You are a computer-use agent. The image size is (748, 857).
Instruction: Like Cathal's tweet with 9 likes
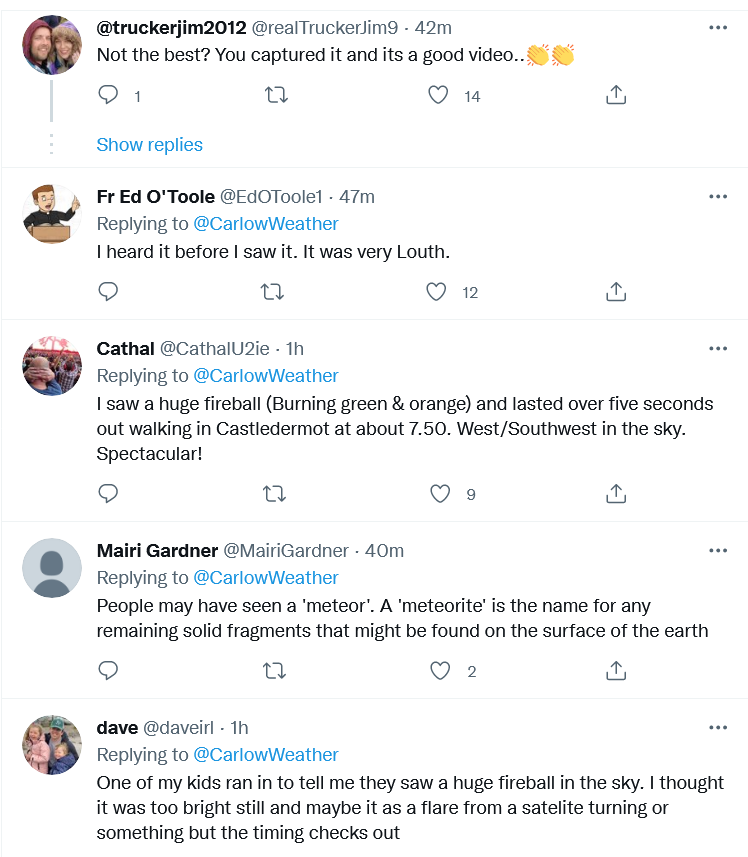point(438,494)
